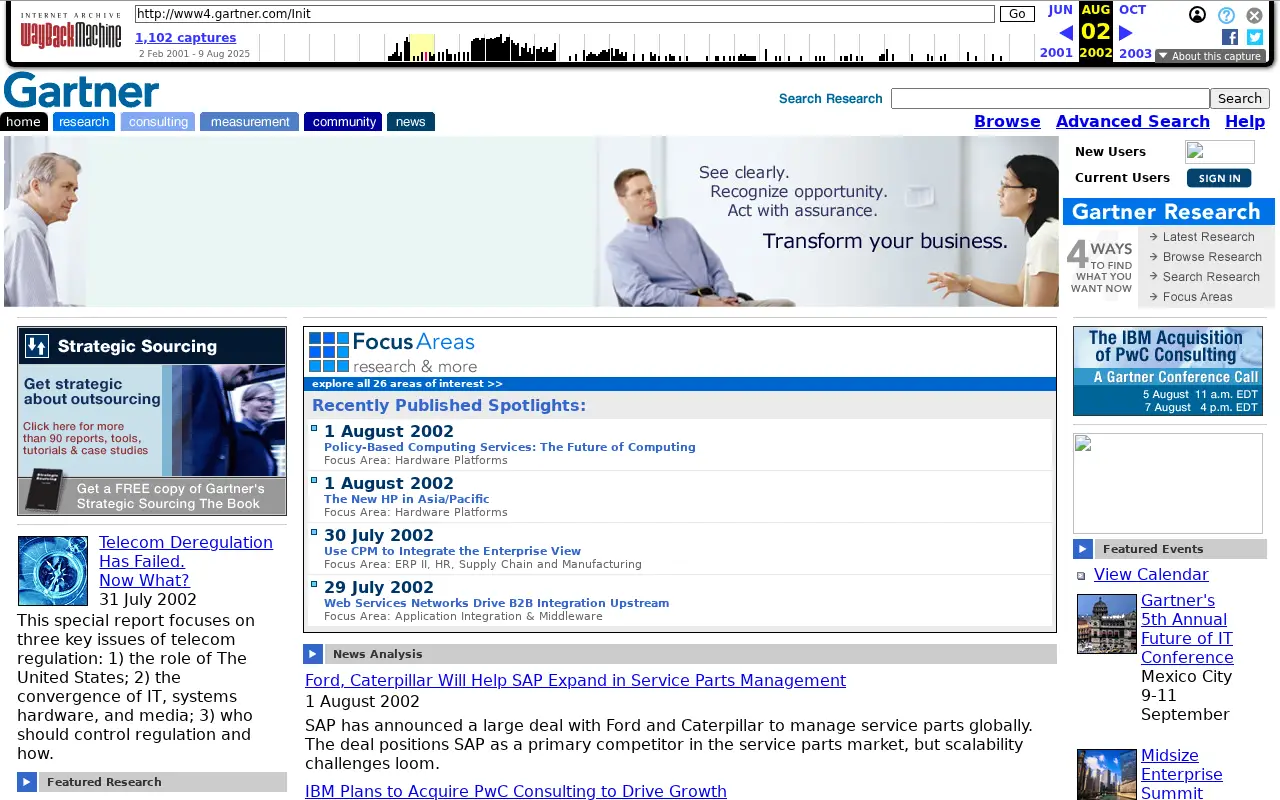
Task: Open Focus Areas link in Gartner Research
Action: pos(1197,297)
